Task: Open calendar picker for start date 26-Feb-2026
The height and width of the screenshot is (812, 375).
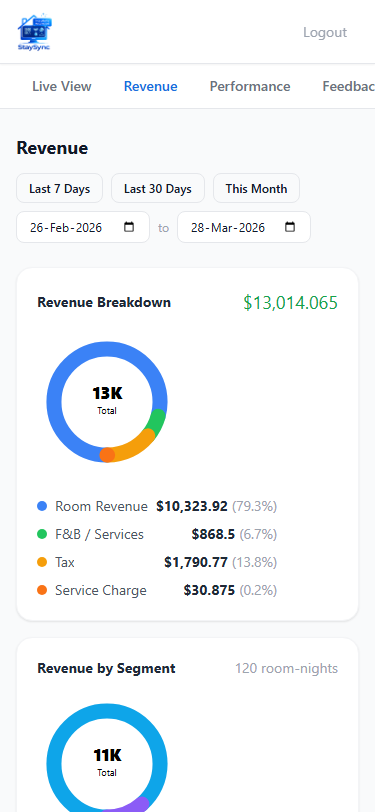Action: pos(129,227)
